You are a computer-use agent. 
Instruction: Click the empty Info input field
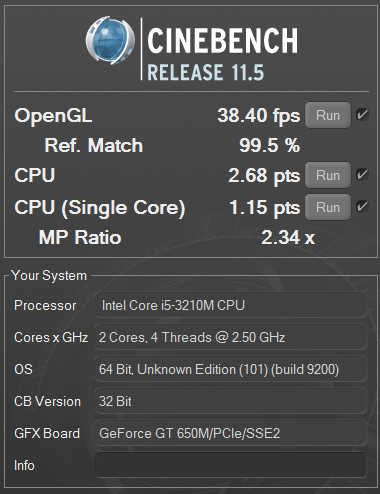click(x=230, y=465)
